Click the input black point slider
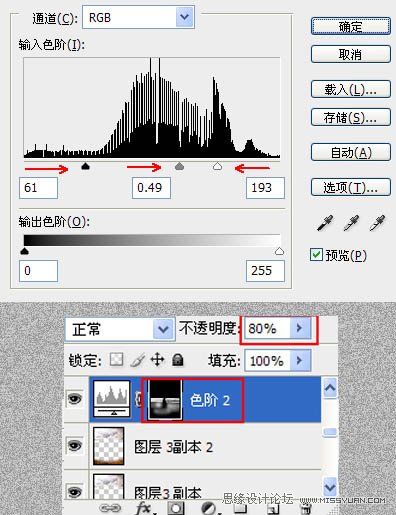 coord(86,166)
